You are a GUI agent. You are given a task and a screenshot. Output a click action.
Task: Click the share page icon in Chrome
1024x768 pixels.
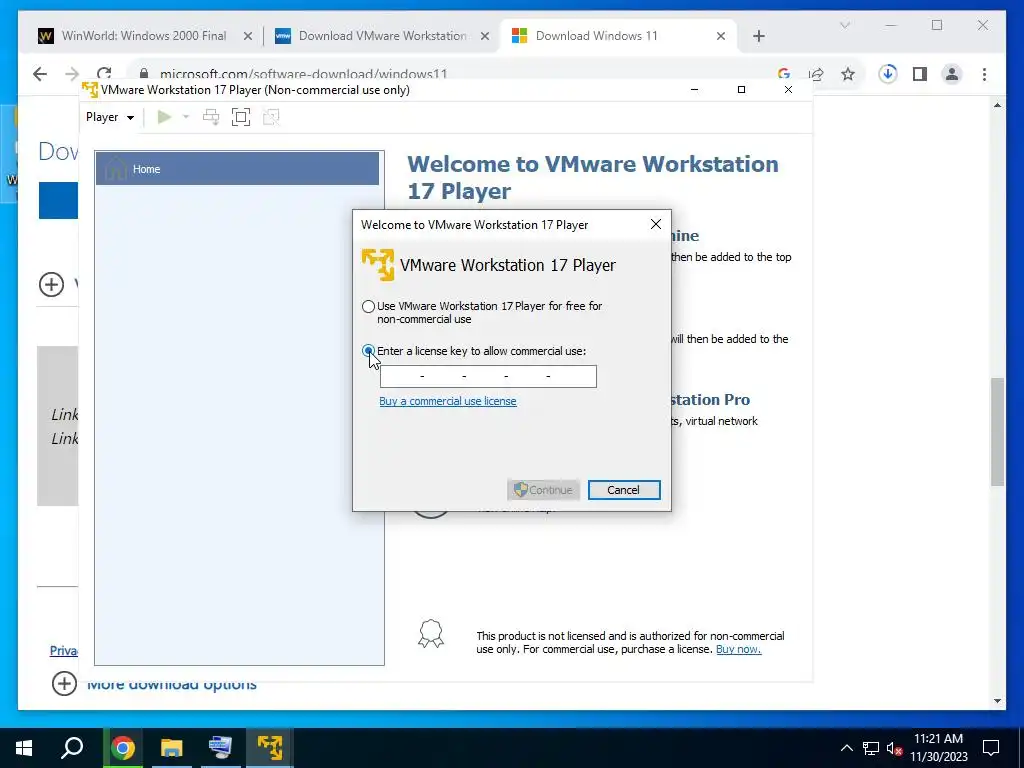pyautogui.click(x=816, y=74)
